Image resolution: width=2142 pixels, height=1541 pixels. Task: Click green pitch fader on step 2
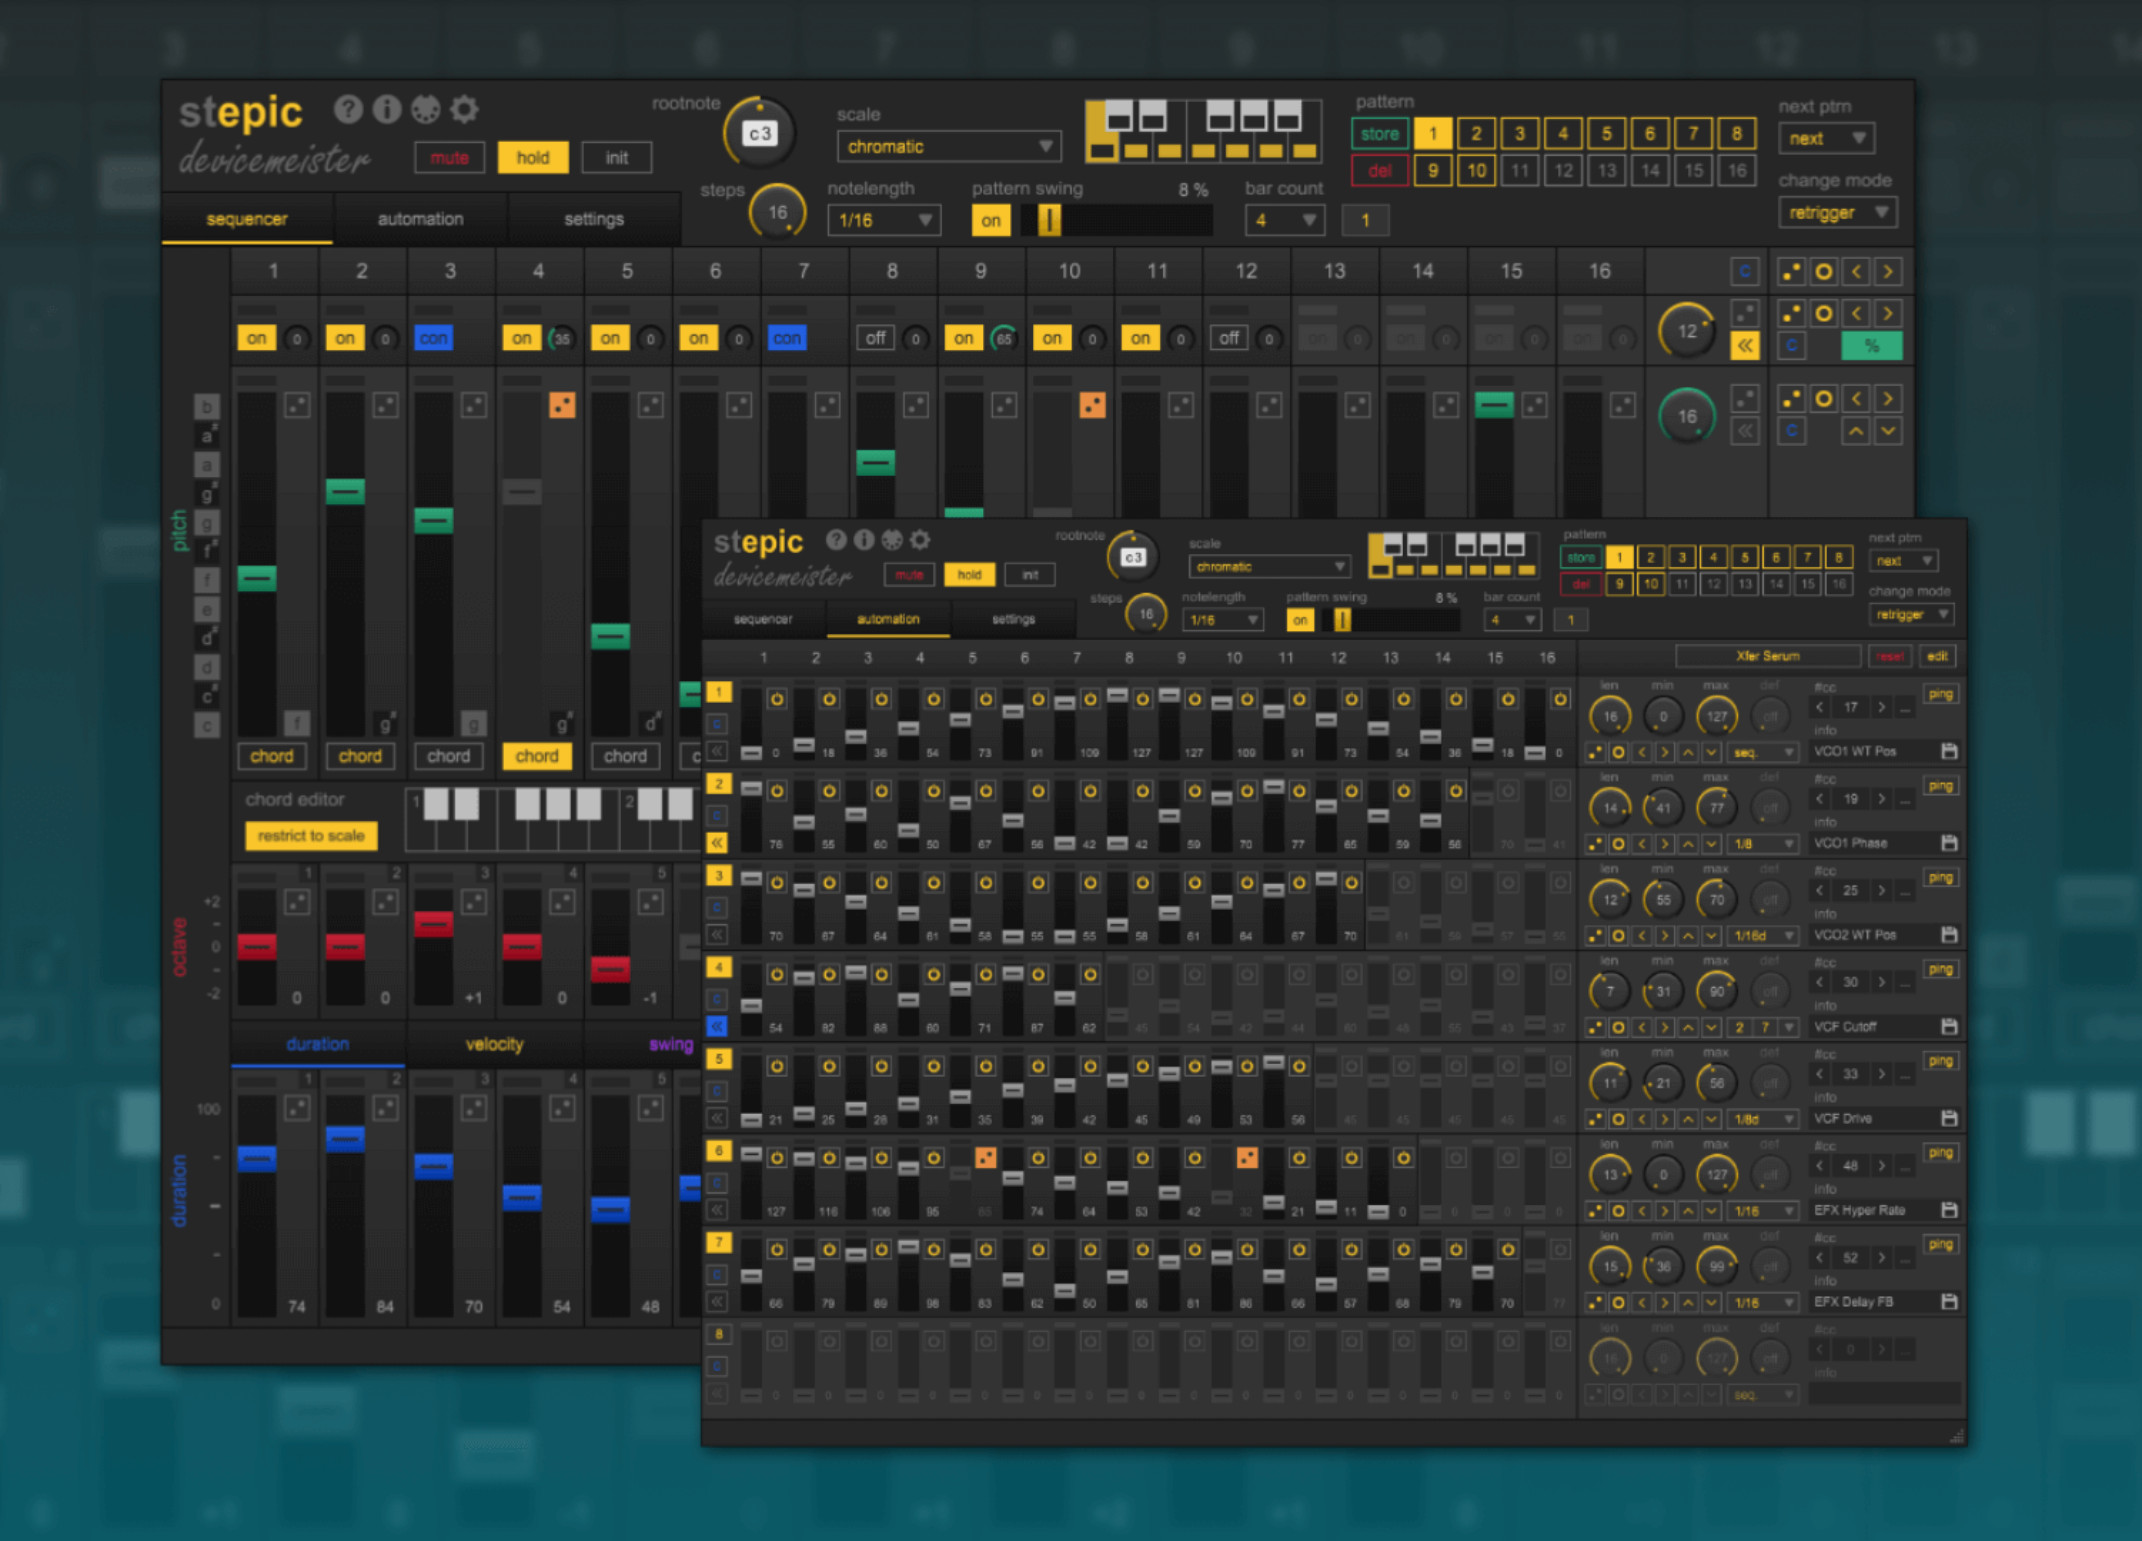pyautogui.click(x=345, y=491)
